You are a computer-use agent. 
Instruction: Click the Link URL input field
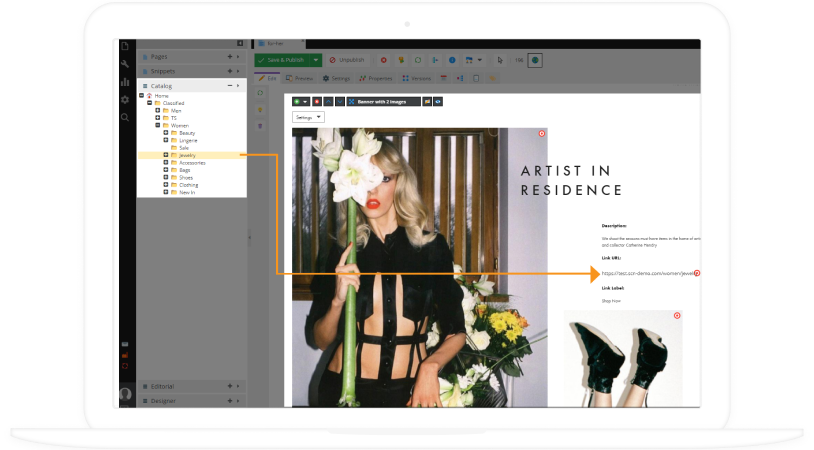(645, 273)
